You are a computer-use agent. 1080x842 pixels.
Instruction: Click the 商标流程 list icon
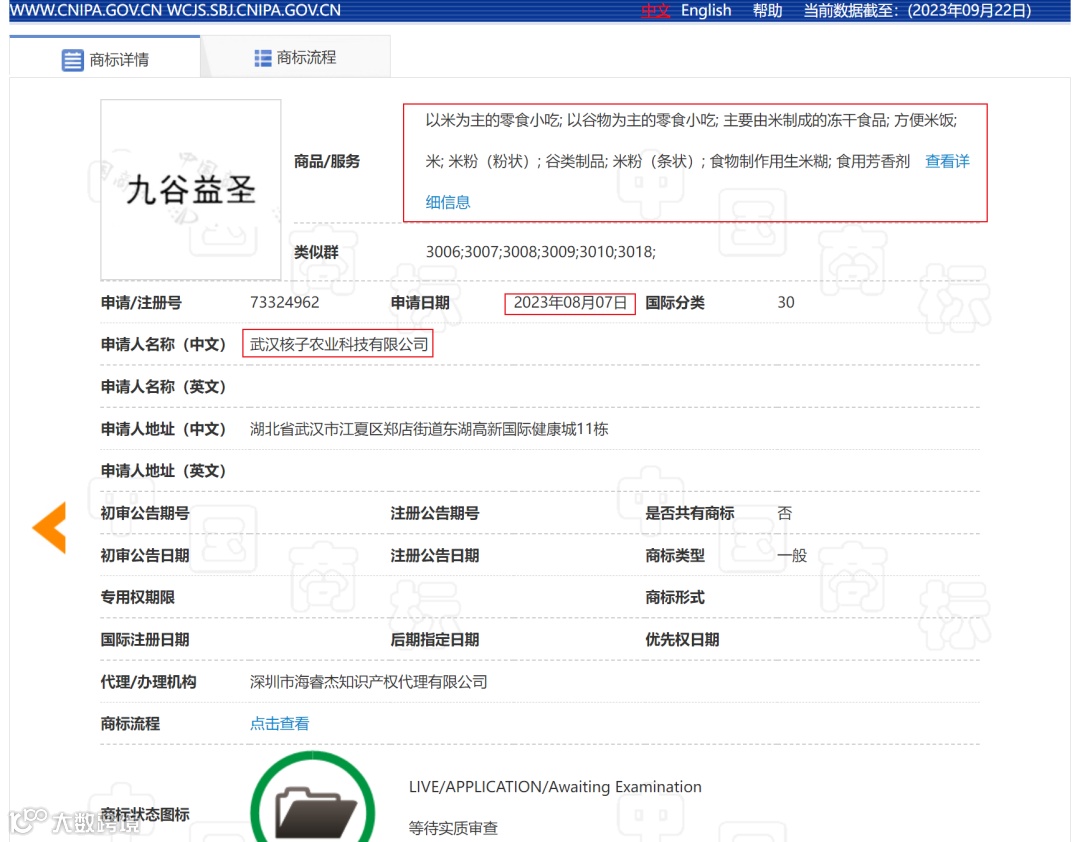[x=262, y=59]
